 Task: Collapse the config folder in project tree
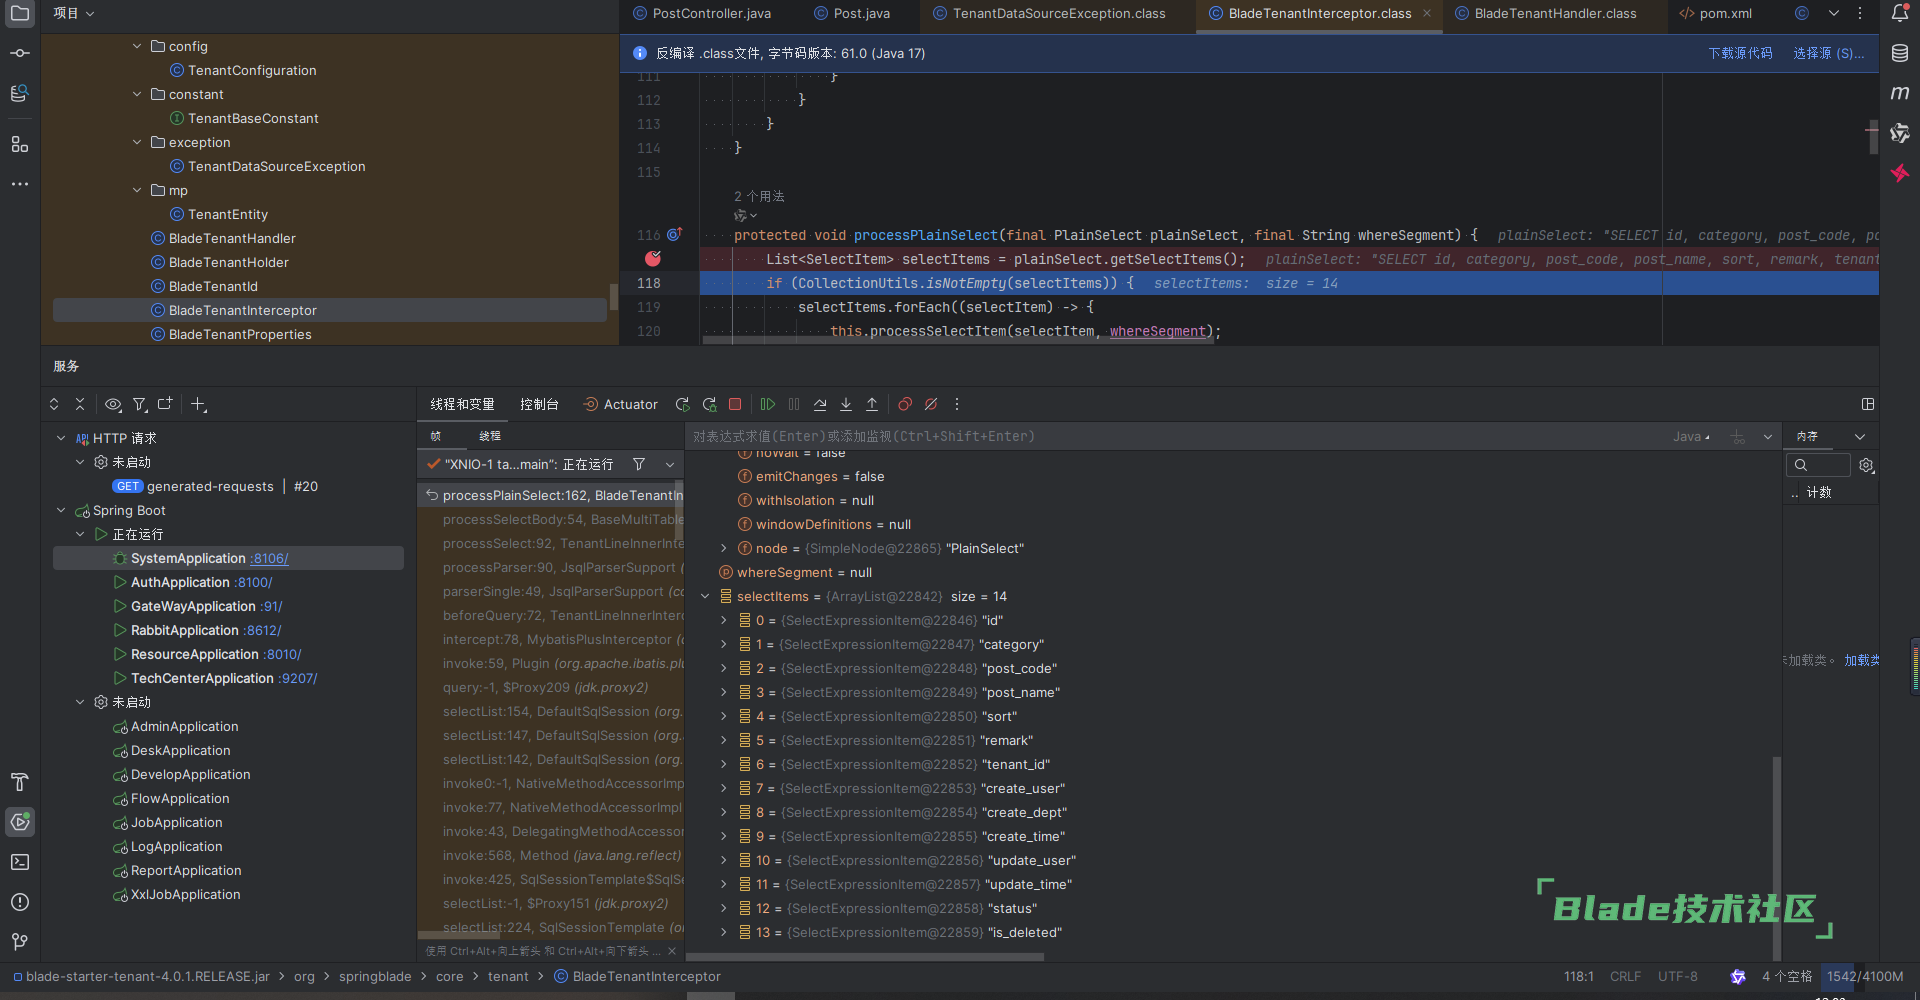tap(137, 46)
